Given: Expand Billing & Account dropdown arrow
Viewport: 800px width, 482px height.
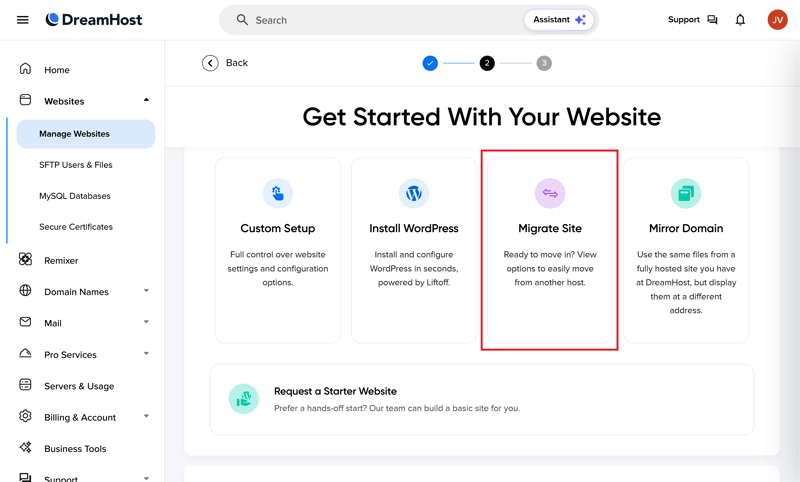Looking at the screenshot, I should click(x=146, y=416).
